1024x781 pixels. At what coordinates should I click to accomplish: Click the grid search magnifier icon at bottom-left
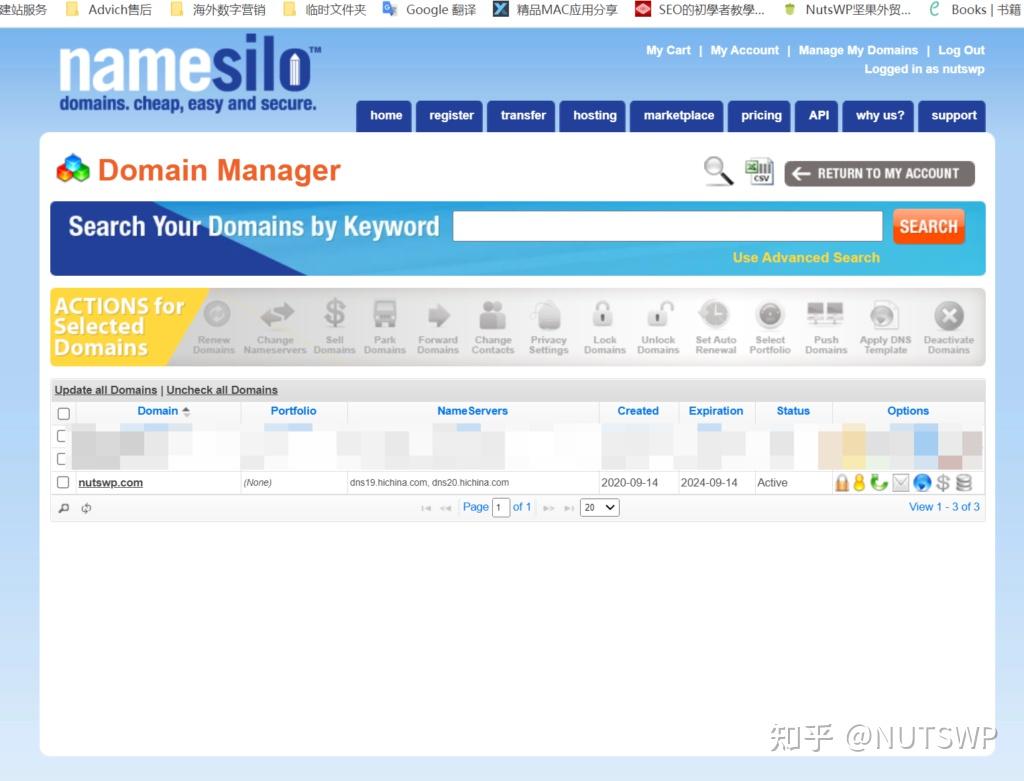(63, 508)
